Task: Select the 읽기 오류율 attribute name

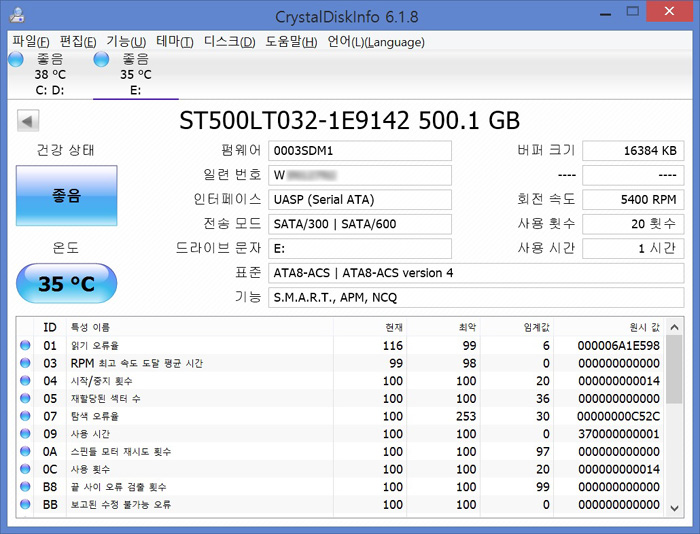Action: [x=95, y=346]
